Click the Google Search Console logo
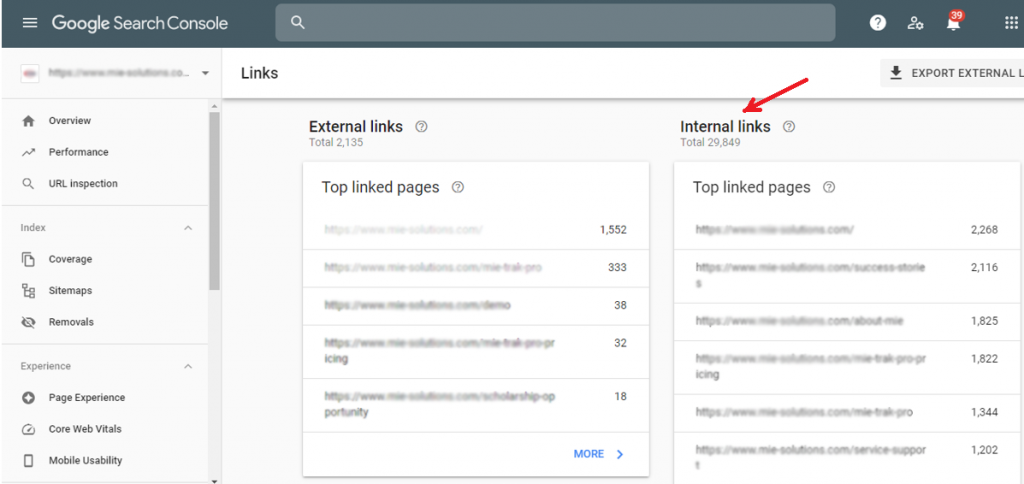 click(140, 23)
